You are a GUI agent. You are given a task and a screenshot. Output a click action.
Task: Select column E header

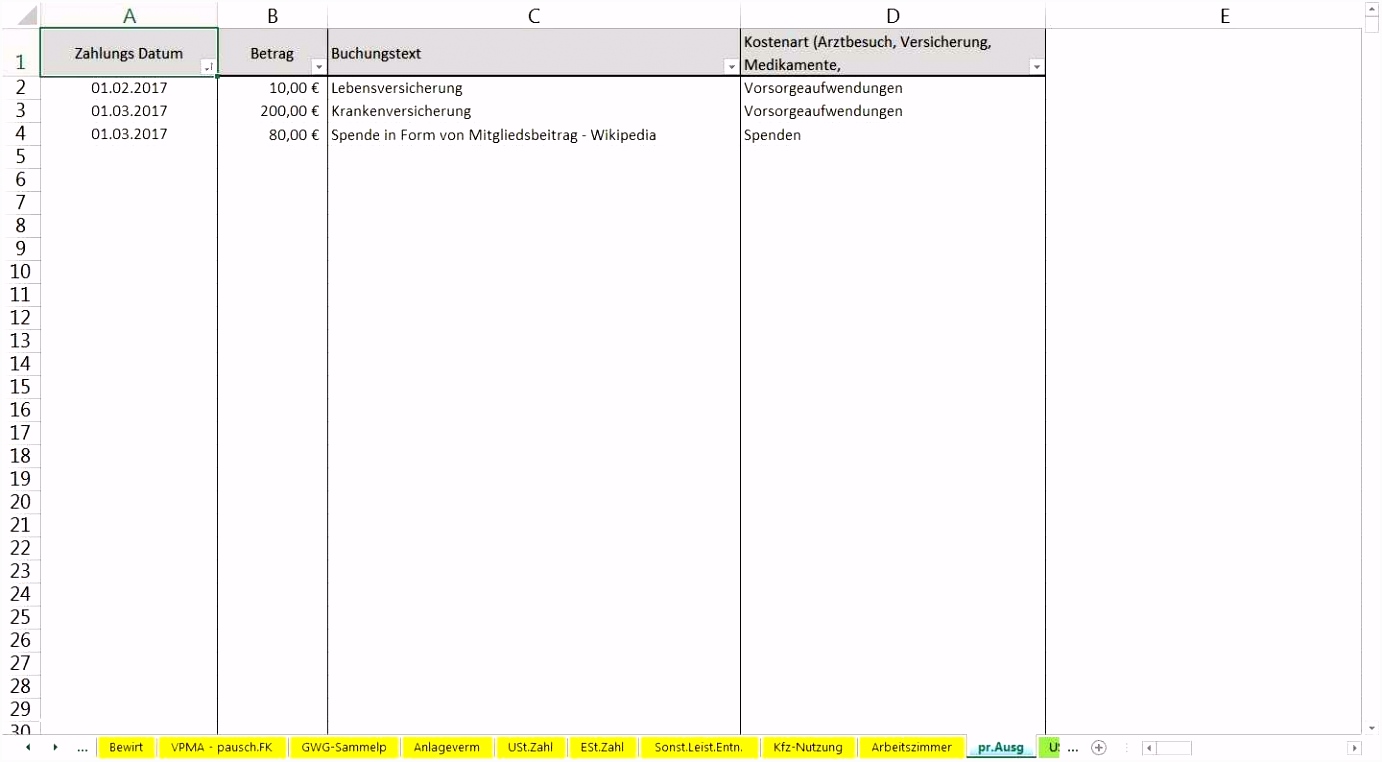[1224, 16]
